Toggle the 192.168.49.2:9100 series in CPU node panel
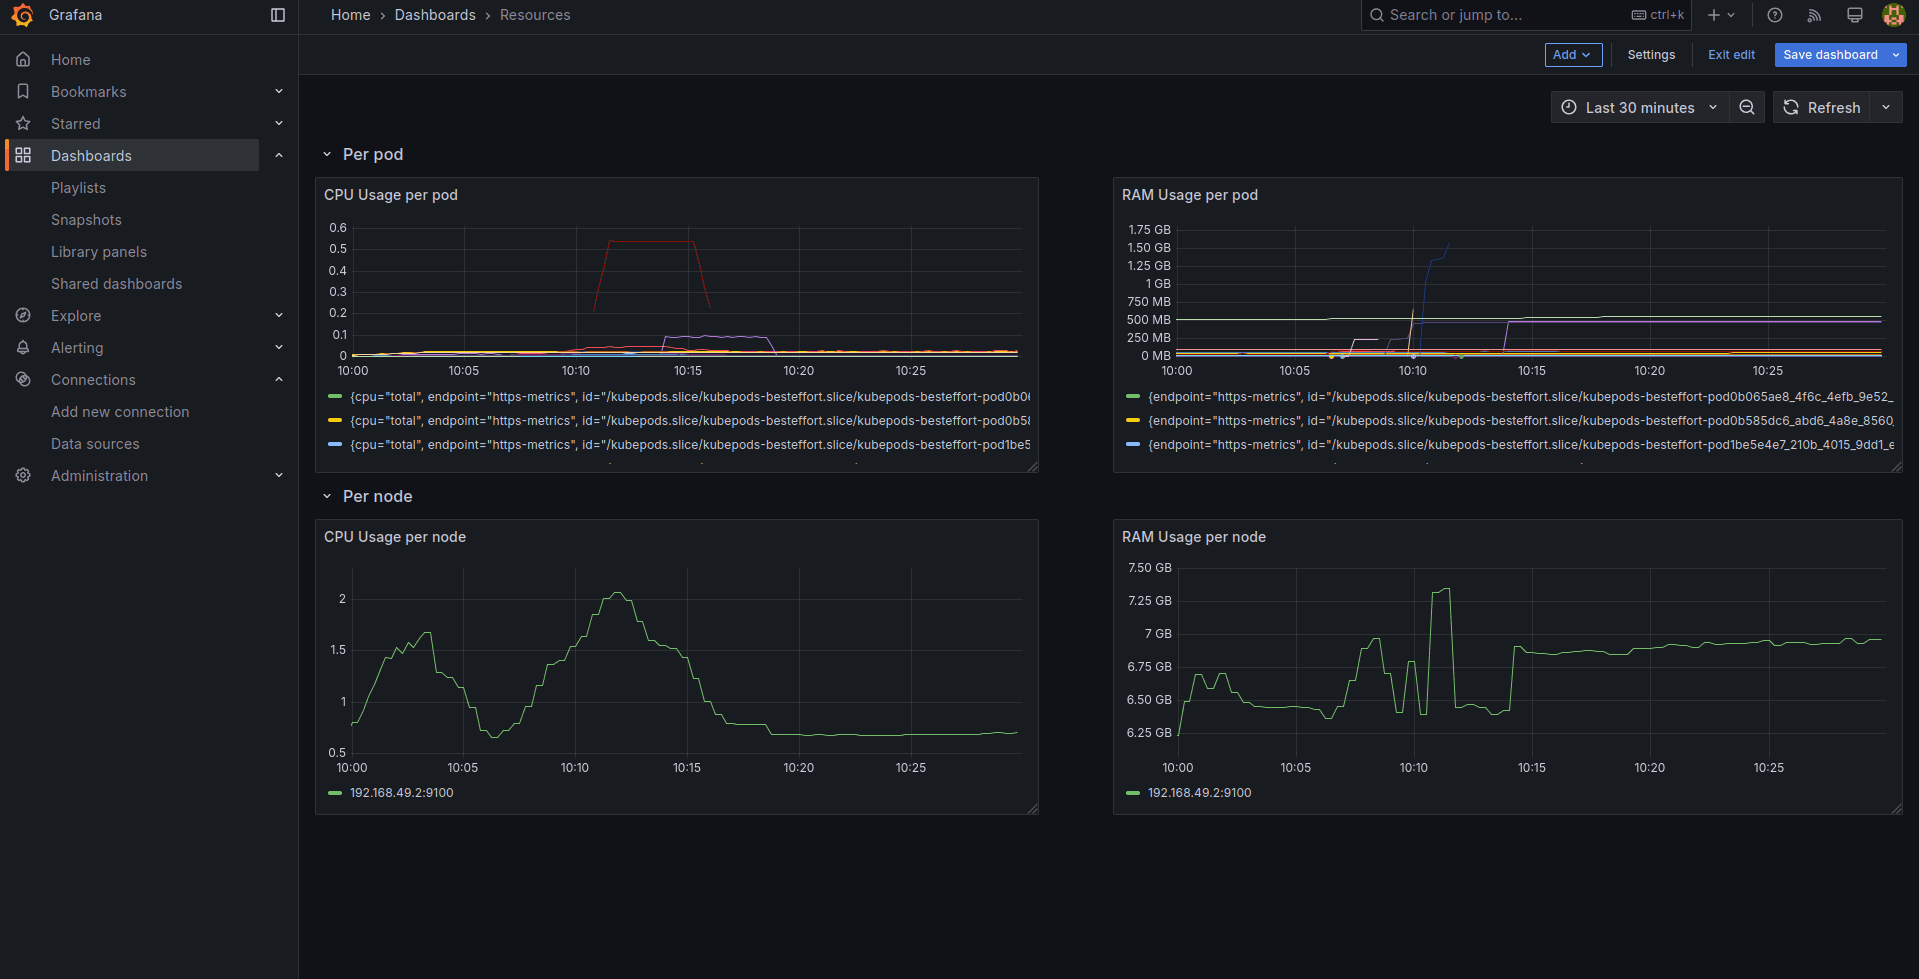This screenshot has height=979, width=1919. click(400, 792)
